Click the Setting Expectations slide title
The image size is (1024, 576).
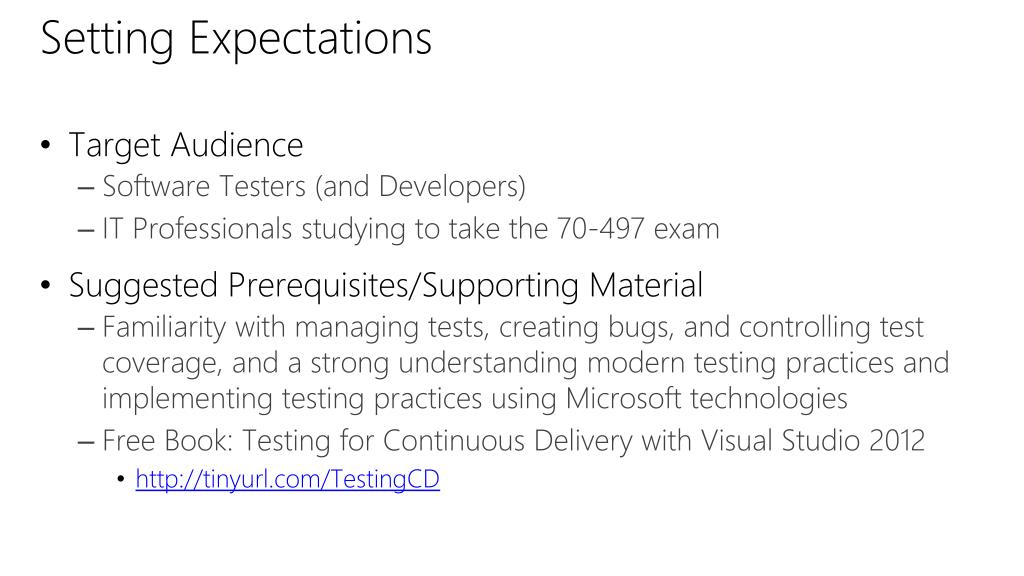[236, 39]
